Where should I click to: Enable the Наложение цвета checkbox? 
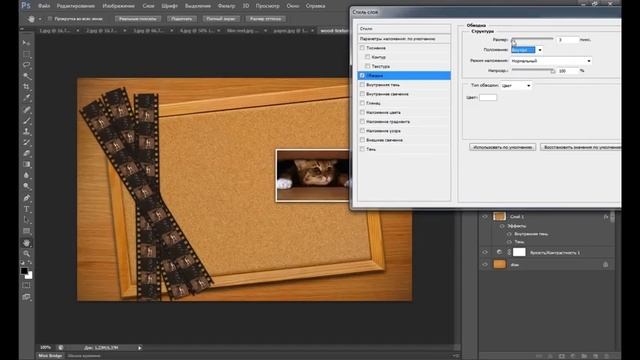[362, 112]
